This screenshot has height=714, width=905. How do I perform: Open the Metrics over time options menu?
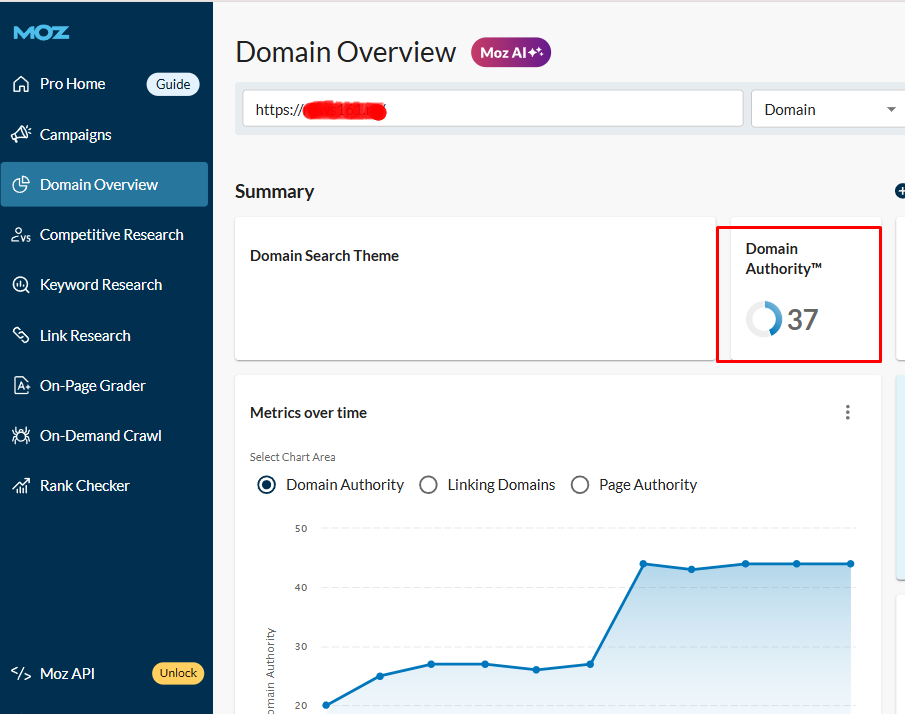coord(848,413)
